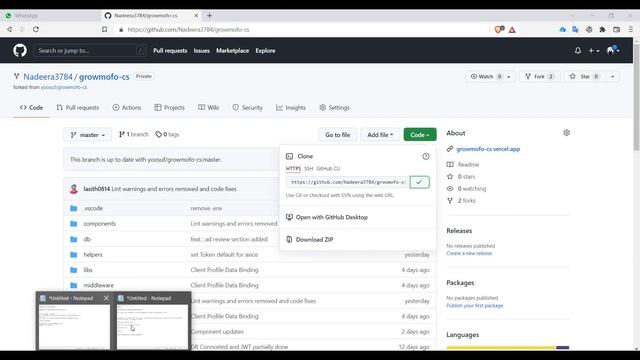Focus GitHub search field
Viewport: 640px width, 360px height.
[x=89, y=51]
